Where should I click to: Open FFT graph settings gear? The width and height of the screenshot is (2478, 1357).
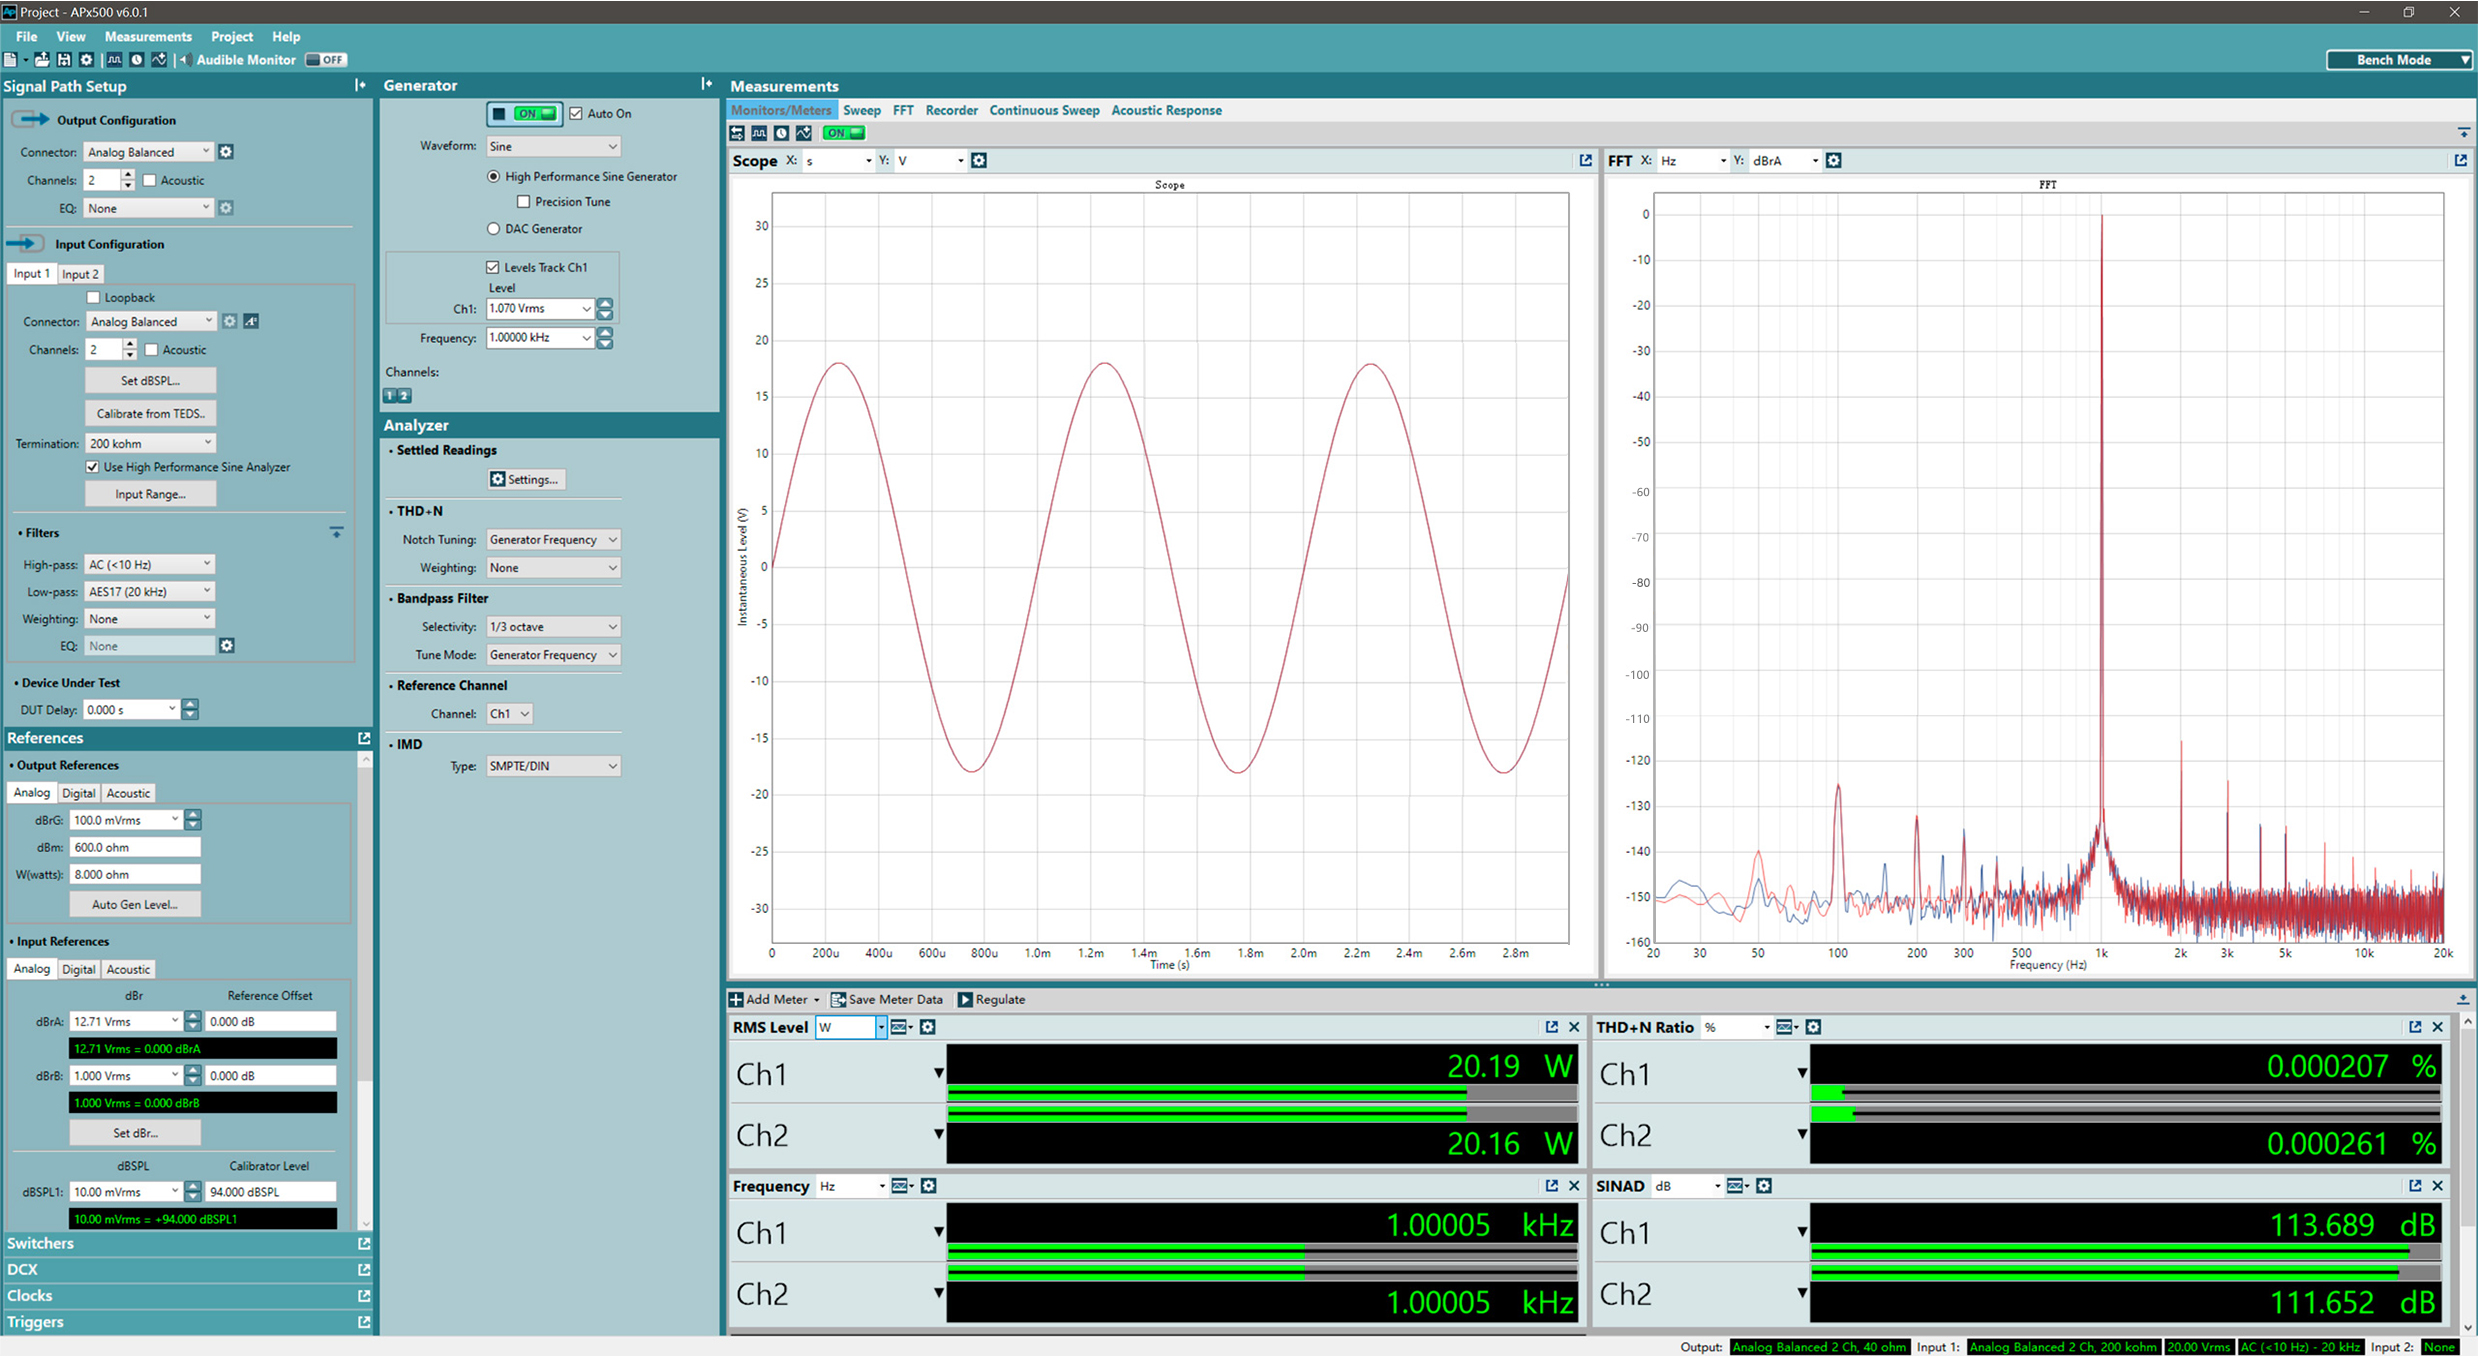pyautogui.click(x=1833, y=160)
